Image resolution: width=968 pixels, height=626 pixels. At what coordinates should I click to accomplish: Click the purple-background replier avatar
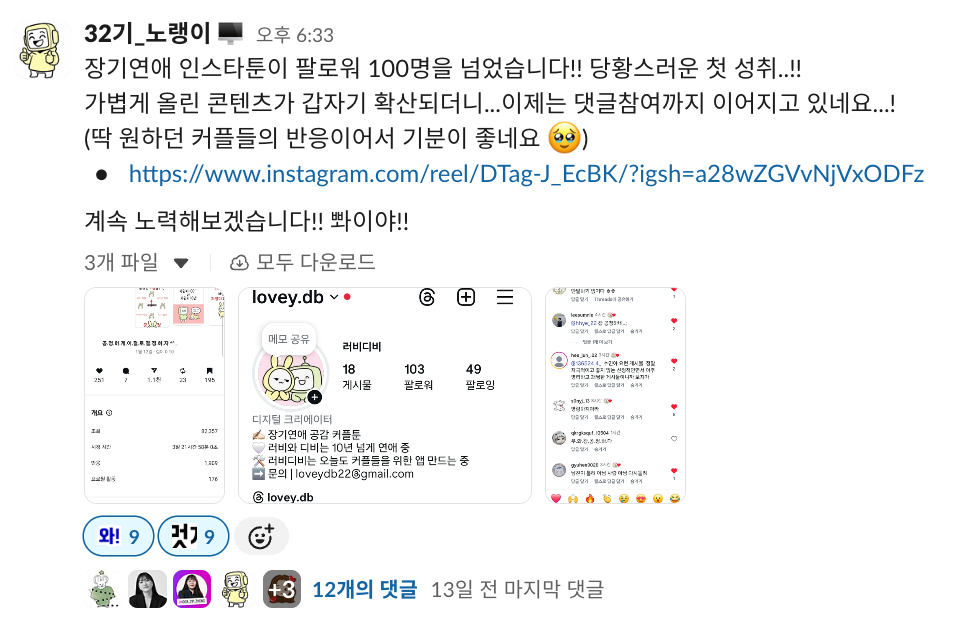pyautogui.click(x=192, y=589)
